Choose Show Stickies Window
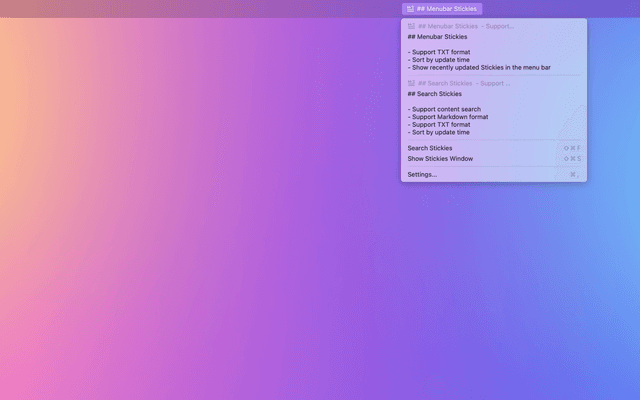The image size is (640, 400). pyautogui.click(x=440, y=159)
